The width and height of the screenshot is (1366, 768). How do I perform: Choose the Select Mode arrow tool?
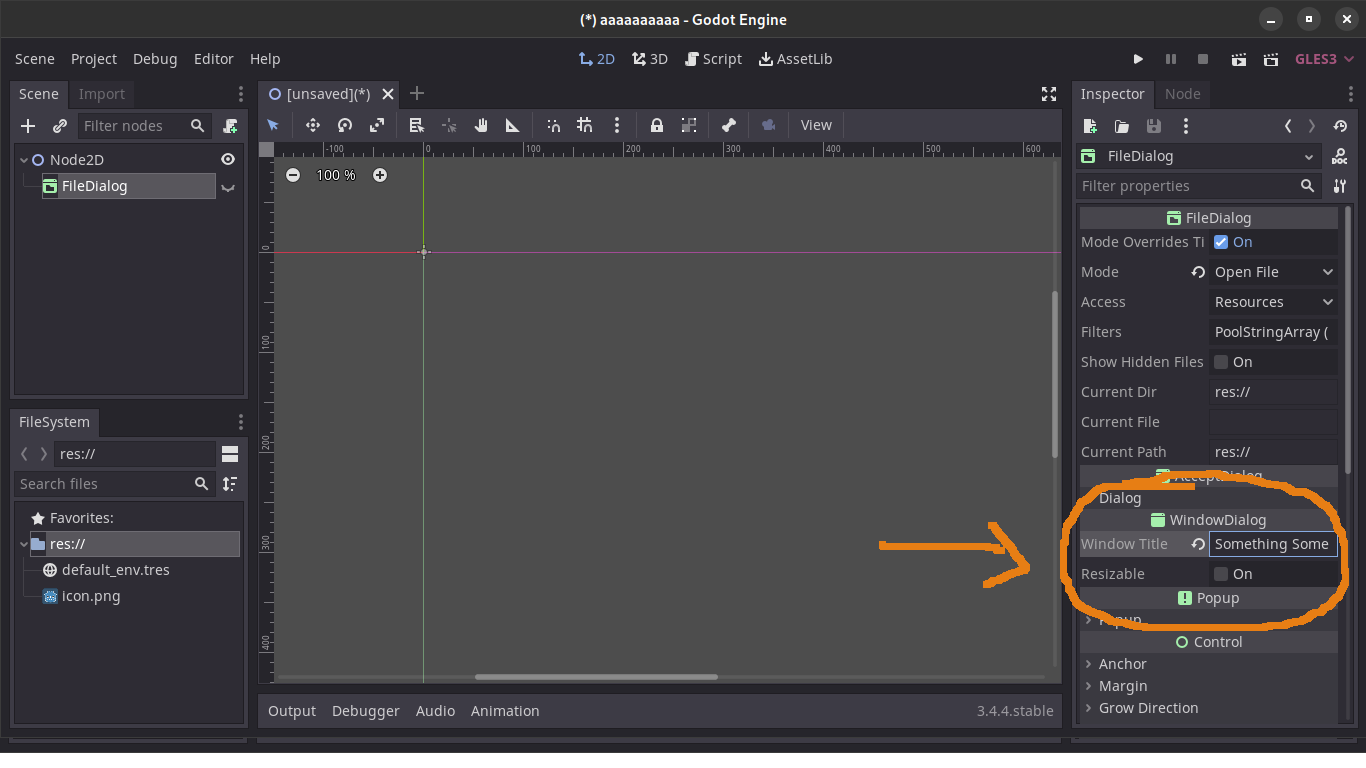pyautogui.click(x=273, y=125)
